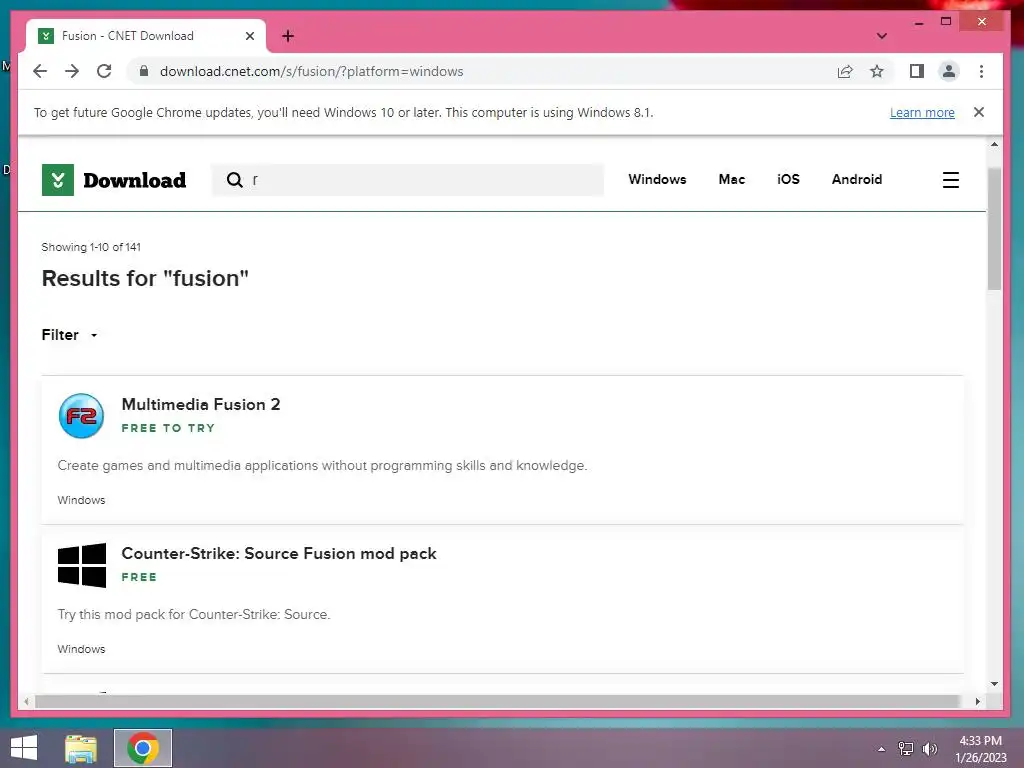Open Counter-Strike: Source Fusion mod pack link
This screenshot has height=768, width=1024.
tap(279, 554)
